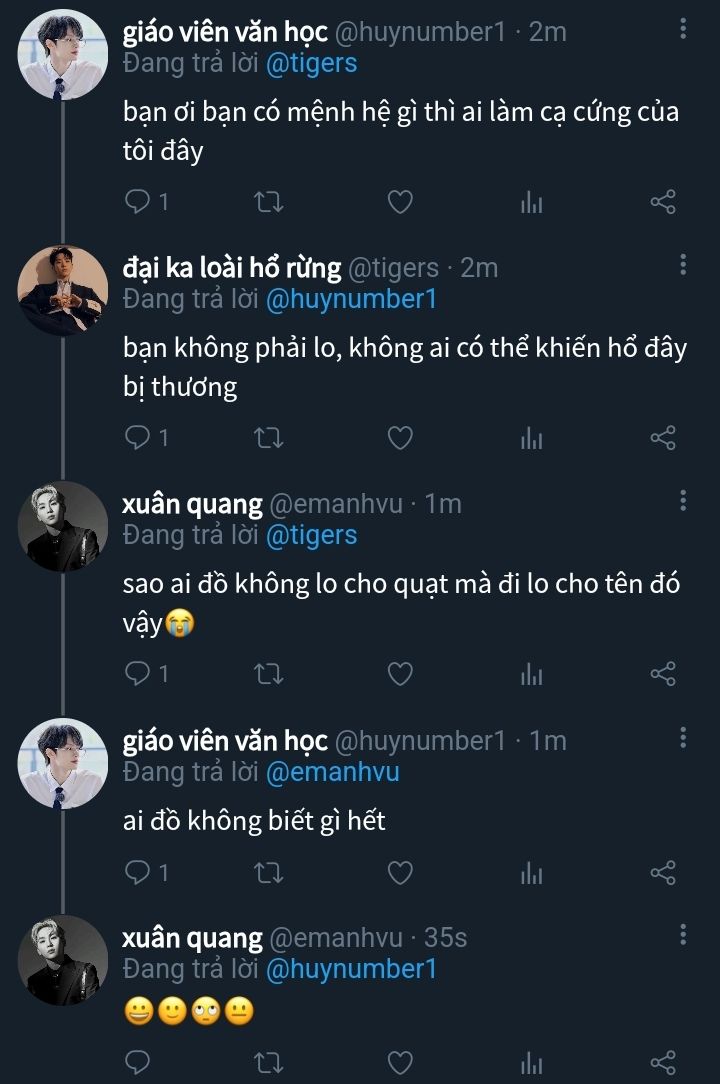View analytics for the 'ai đồ không biết gì hết' tweet
Screen dimensions: 720x1084
coord(531,874)
